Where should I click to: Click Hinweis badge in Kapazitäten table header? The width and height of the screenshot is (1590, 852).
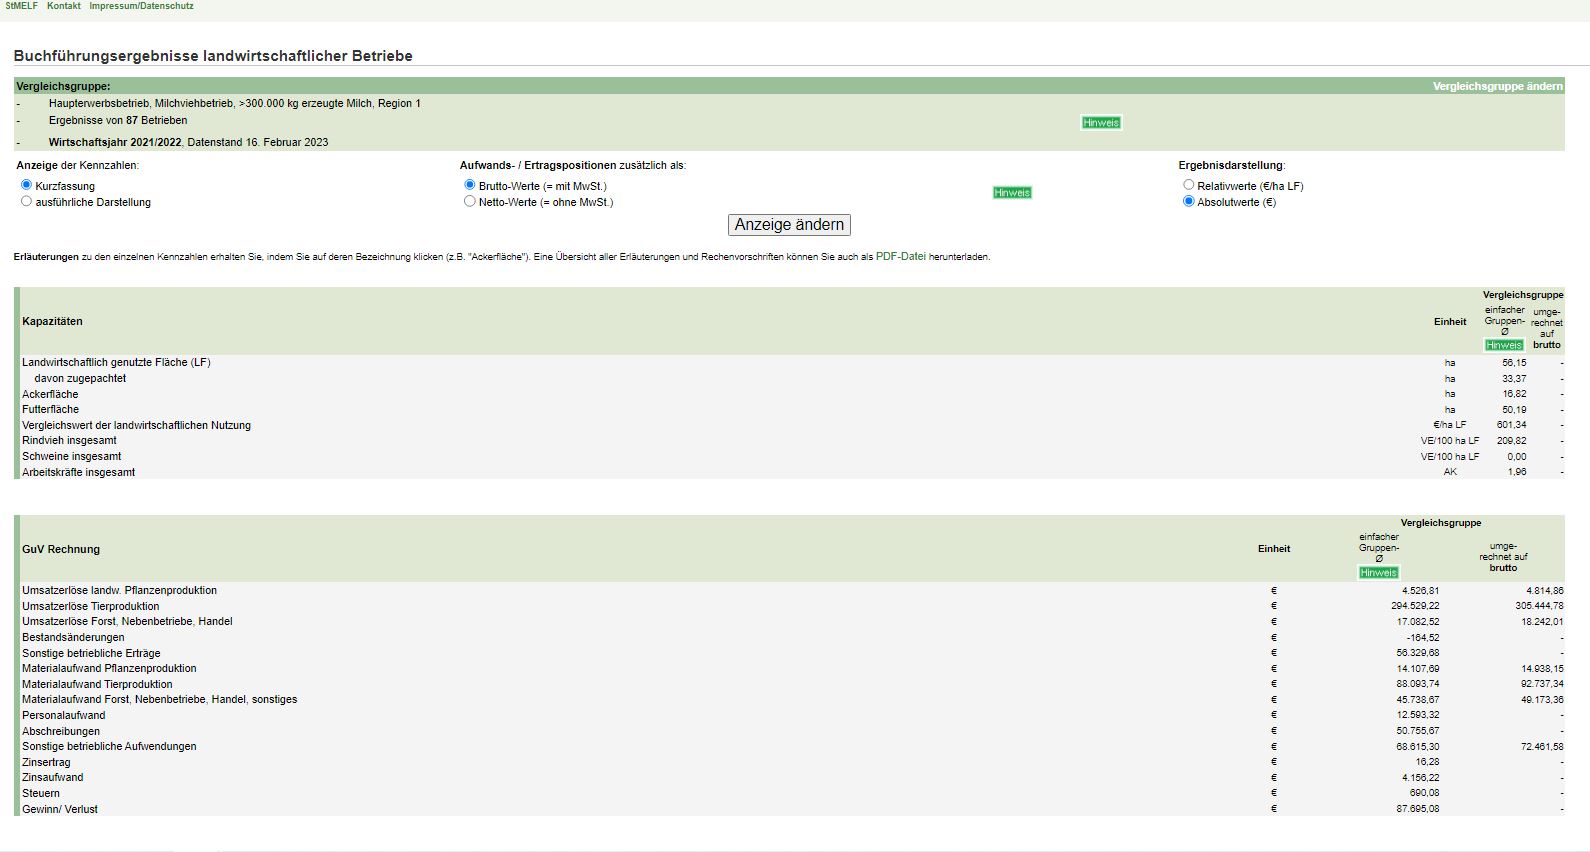[1503, 345]
